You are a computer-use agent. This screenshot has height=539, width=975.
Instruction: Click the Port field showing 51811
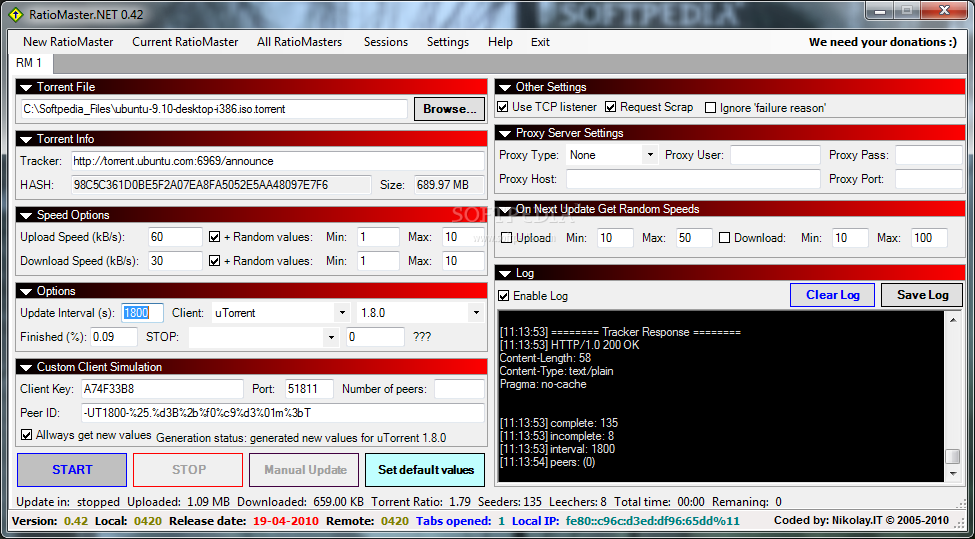point(309,389)
